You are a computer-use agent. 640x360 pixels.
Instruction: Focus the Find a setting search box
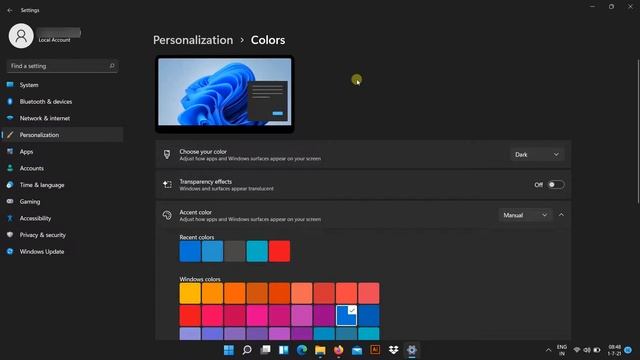coord(62,66)
